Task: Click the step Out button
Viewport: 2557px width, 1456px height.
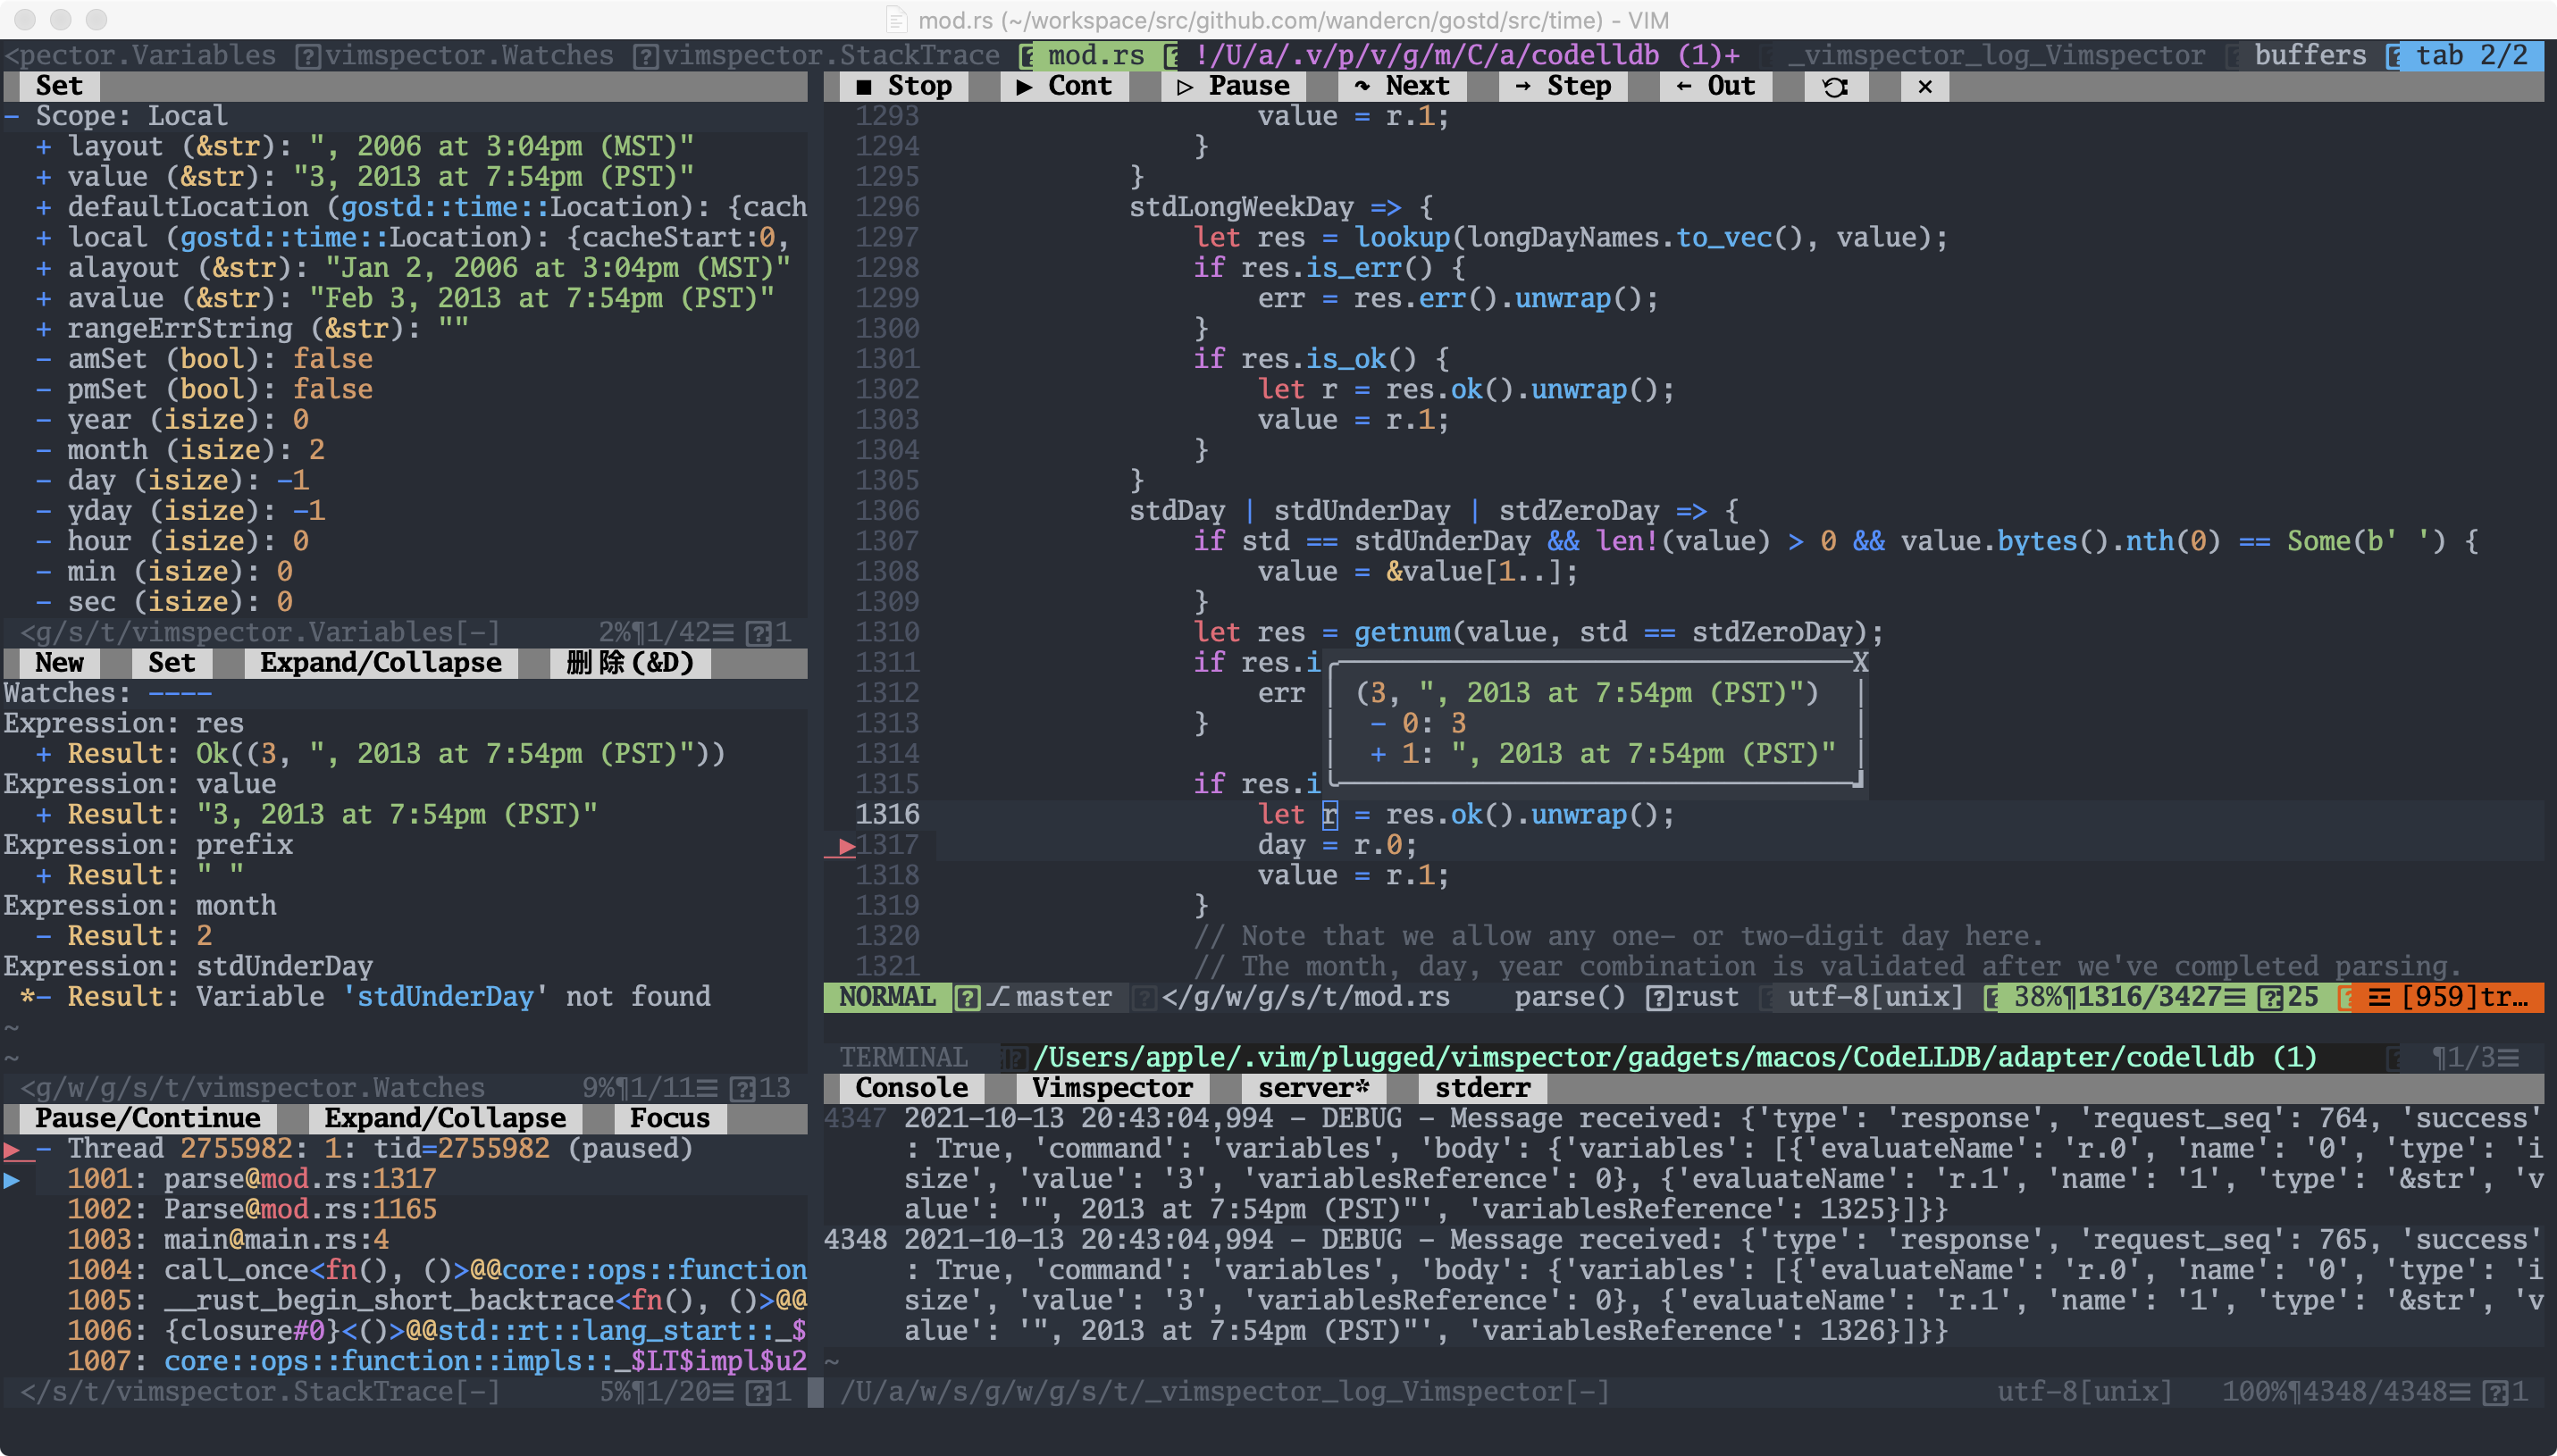Action: coord(1715,86)
